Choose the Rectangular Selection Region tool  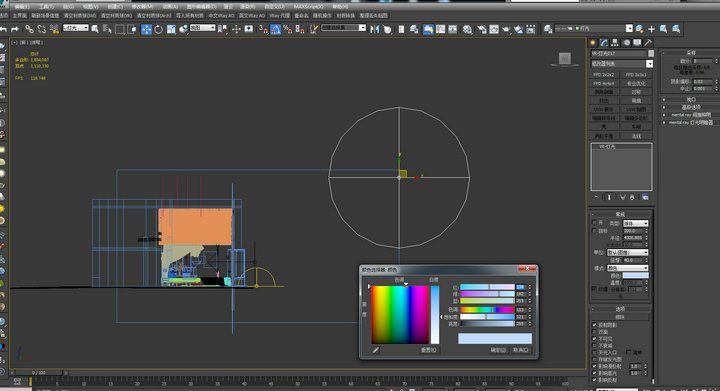pyautogui.click(x=119, y=29)
